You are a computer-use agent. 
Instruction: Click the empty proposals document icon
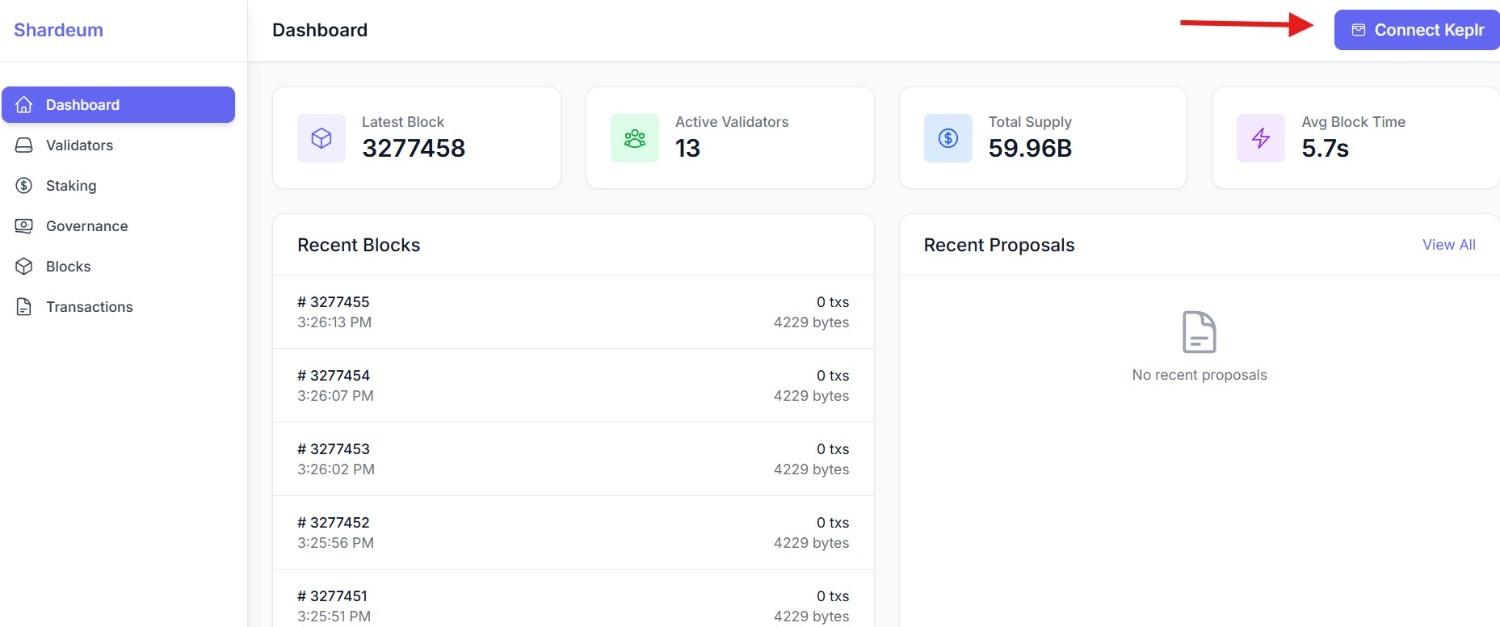pyautogui.click(x=1199, y=333)
